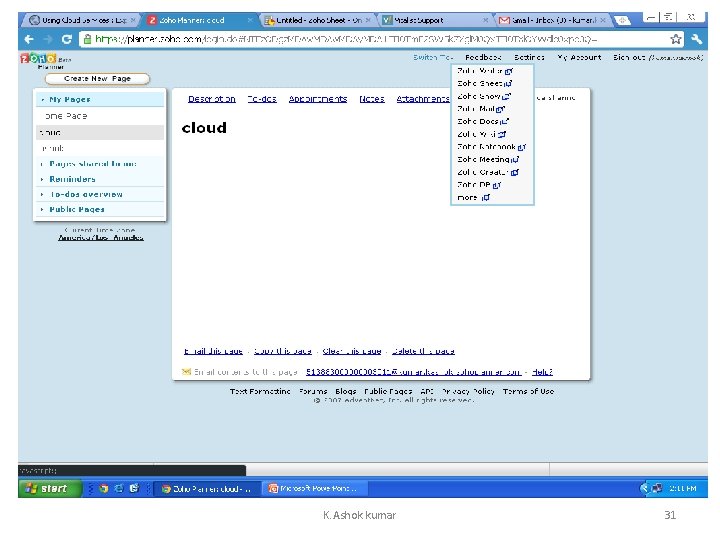Click the Zoho Planner cloud taskbar button

point(207,489)
